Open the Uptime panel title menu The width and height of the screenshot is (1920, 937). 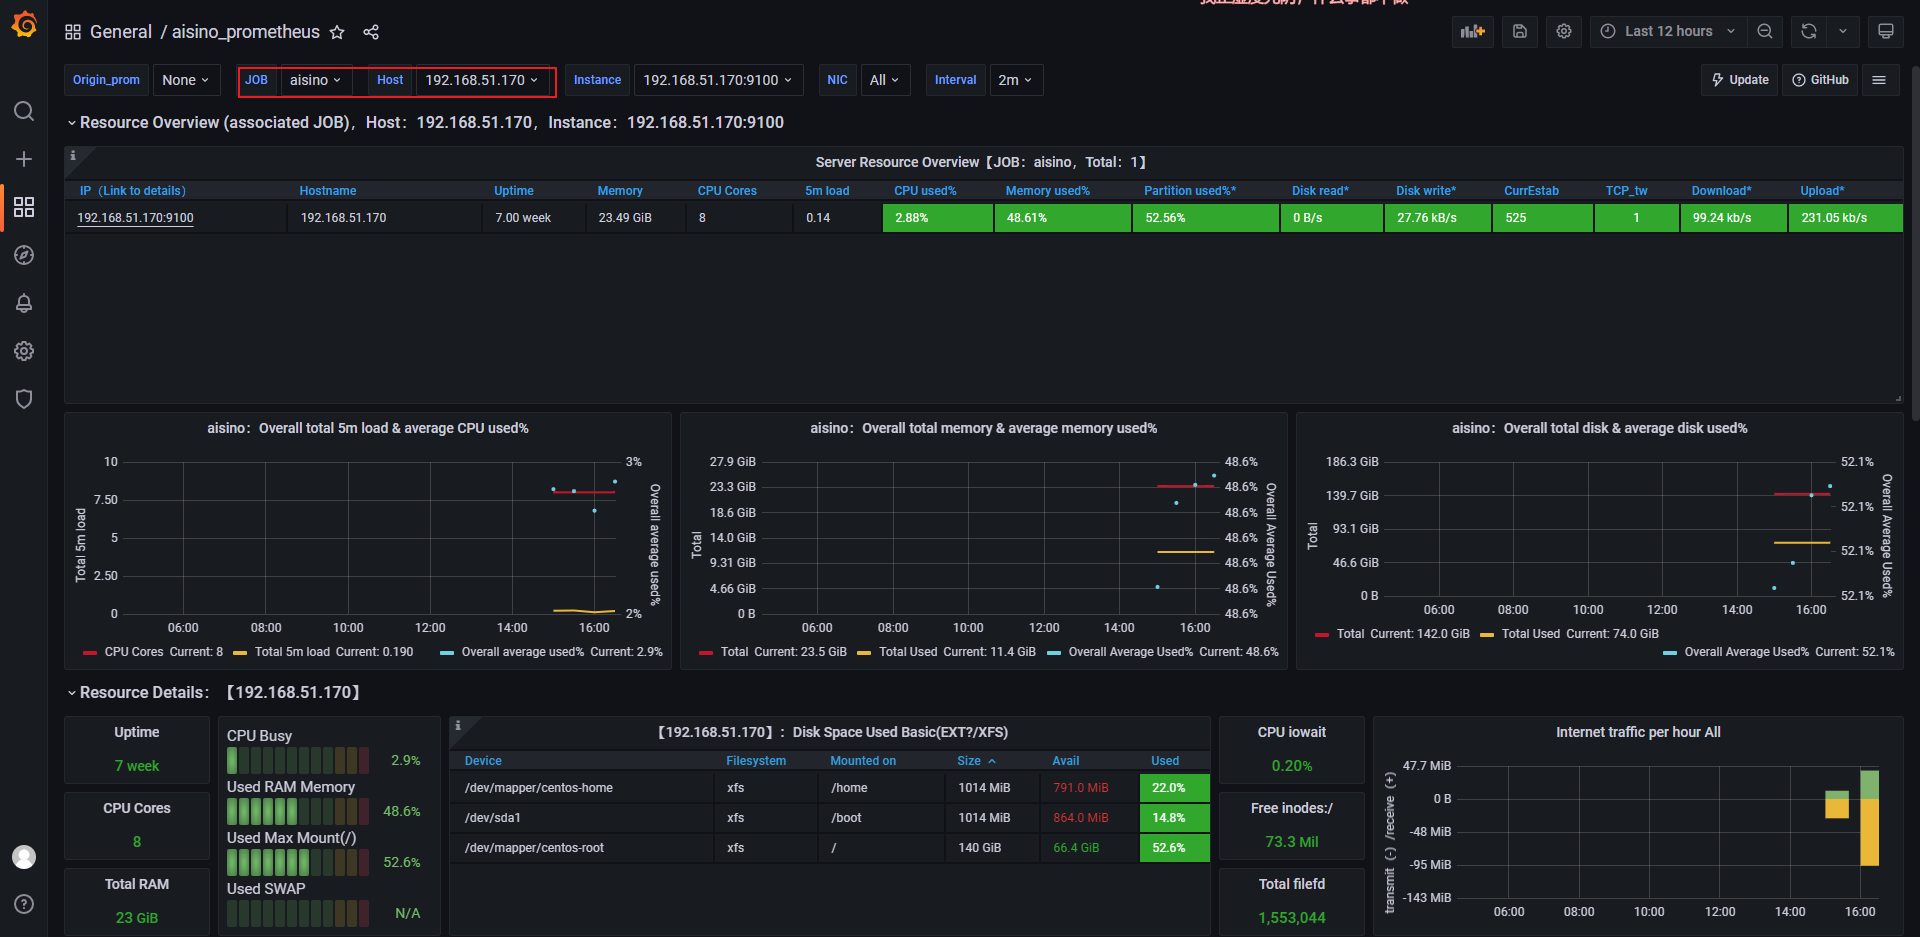[x=137, y=732]
